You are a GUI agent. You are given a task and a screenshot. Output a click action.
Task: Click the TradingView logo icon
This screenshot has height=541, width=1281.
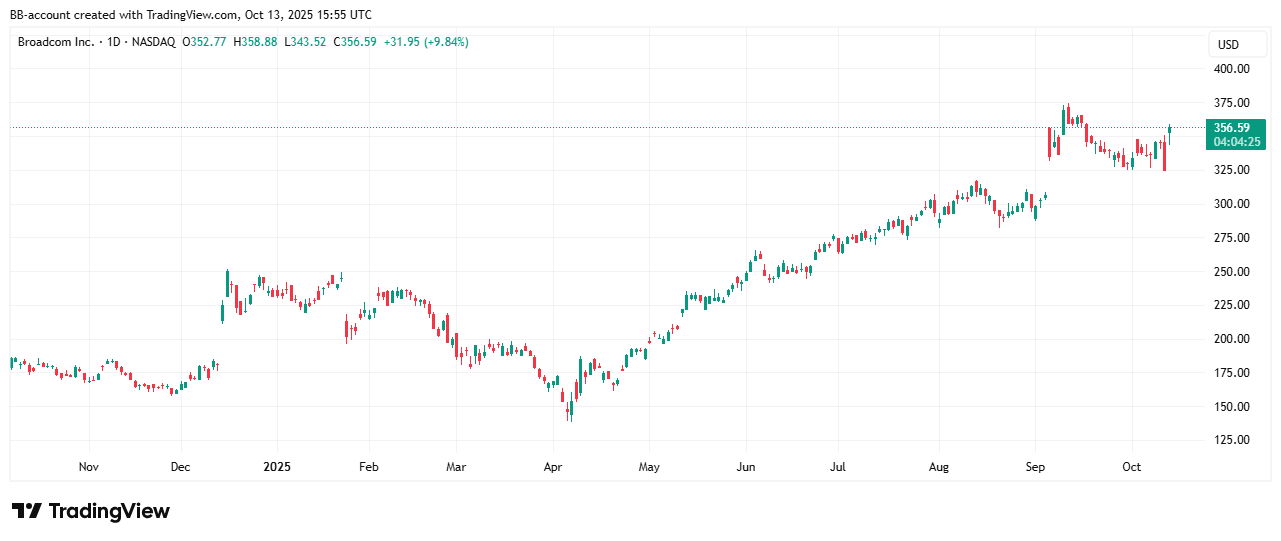coord(26,511)
